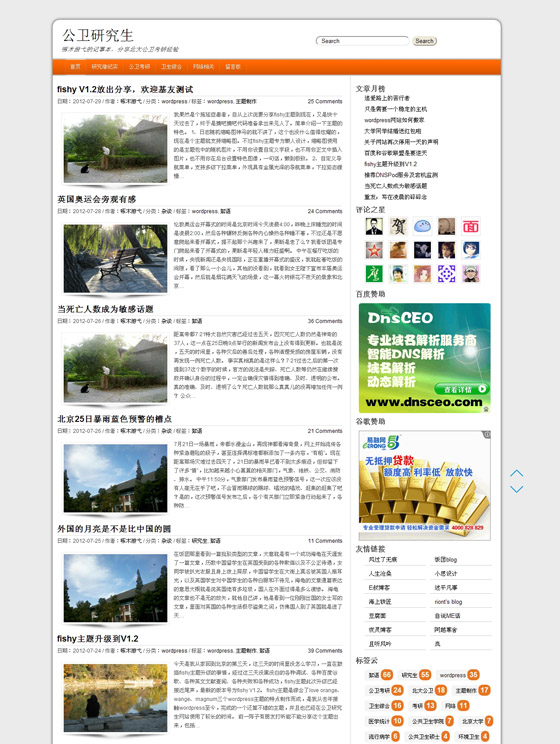Open friend link 'riont's blog'
The image size is (560, 744).
click(448, 602)
